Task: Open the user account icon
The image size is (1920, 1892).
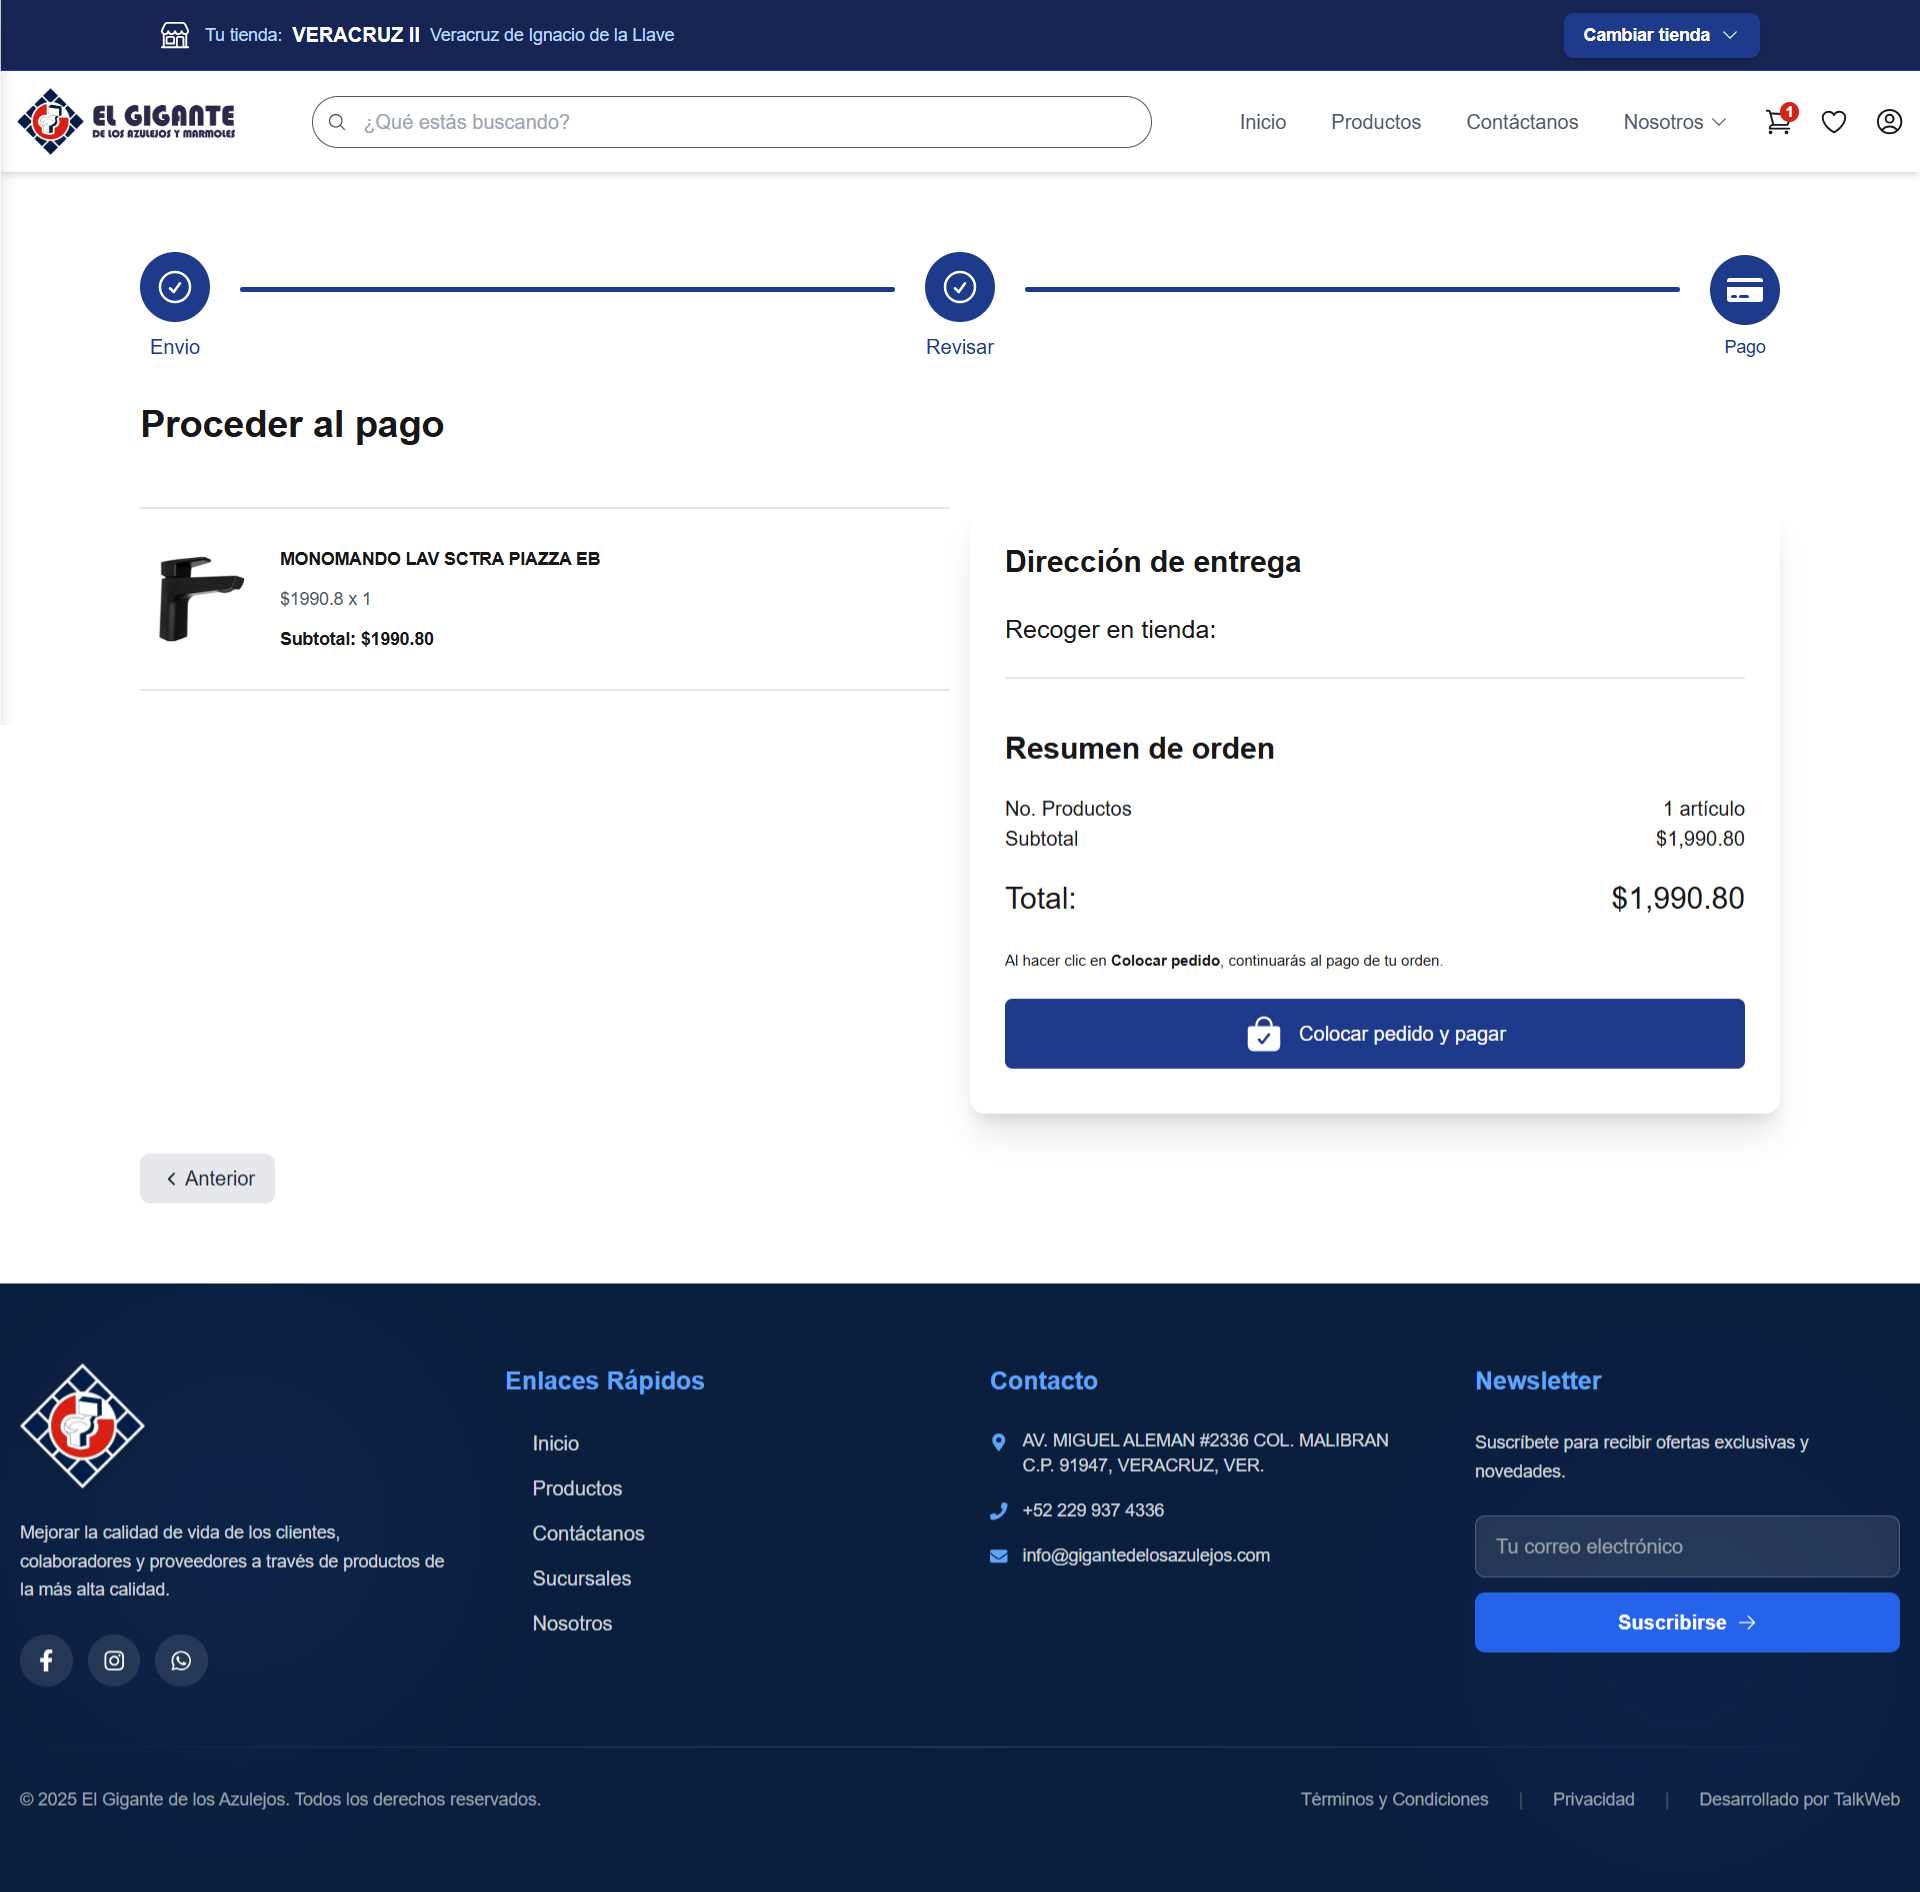Action: 1889,122
